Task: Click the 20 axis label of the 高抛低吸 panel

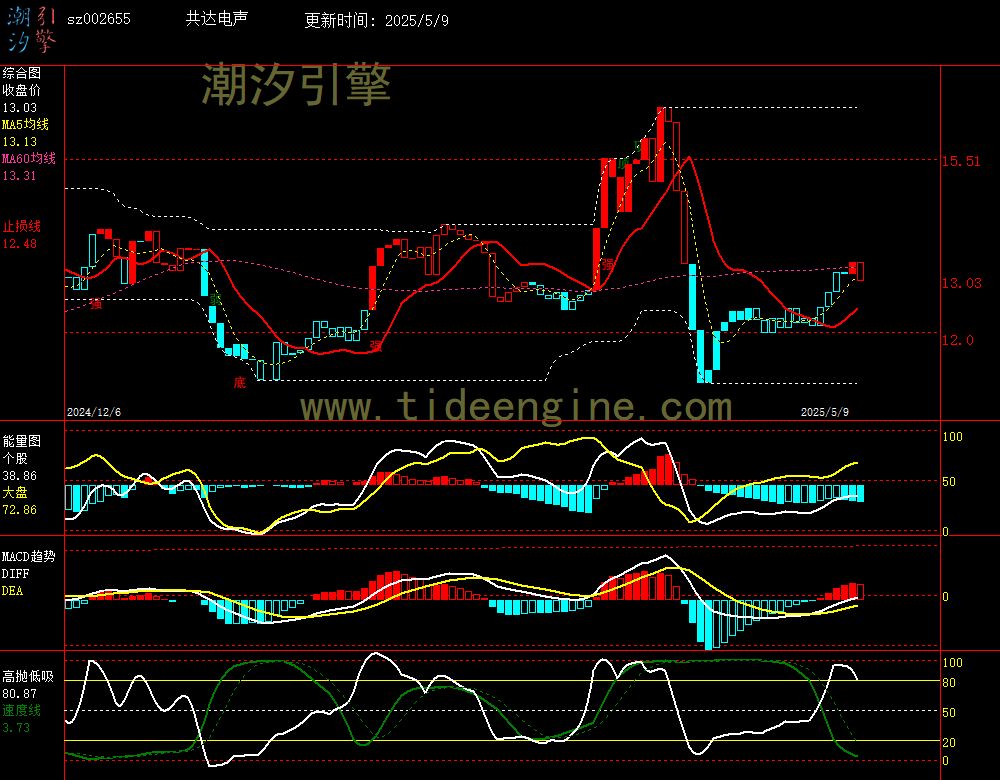Action: [949, 743]
